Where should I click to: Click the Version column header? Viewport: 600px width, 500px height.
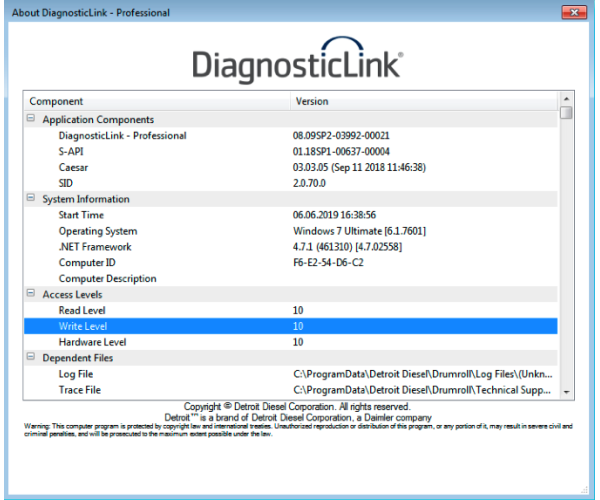425,101
